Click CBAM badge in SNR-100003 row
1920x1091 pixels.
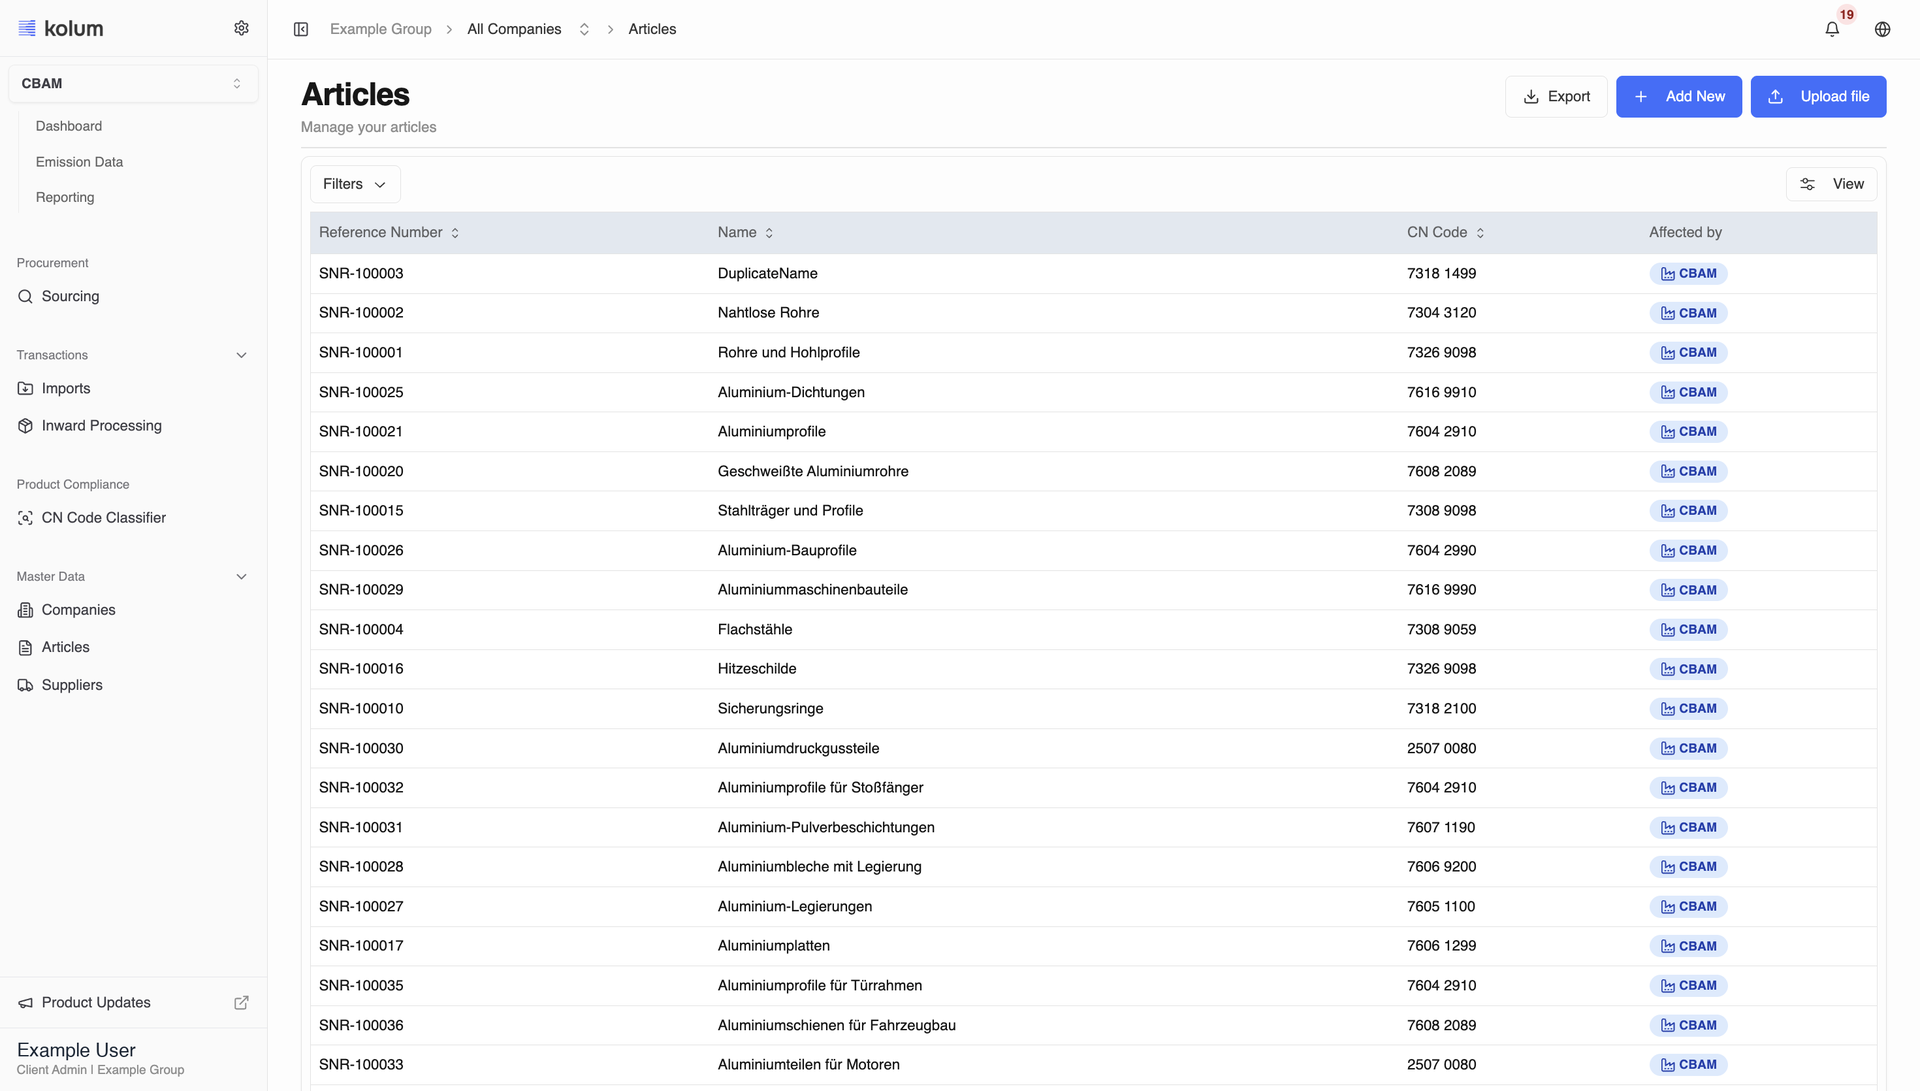pos(1688,273)
